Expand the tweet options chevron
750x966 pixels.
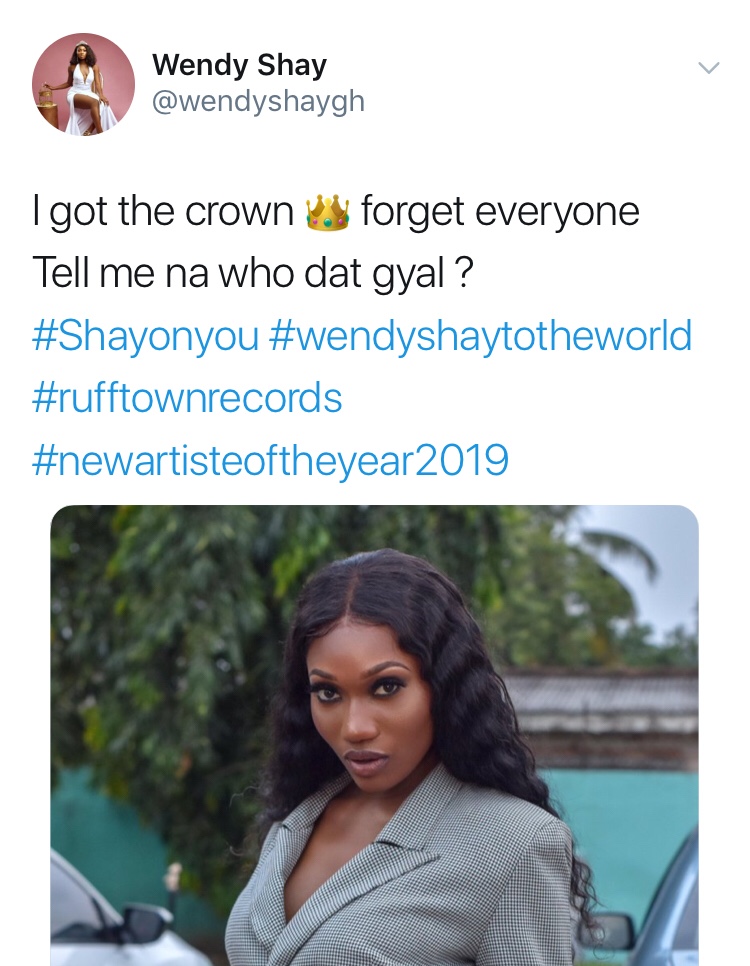pos(709,67)
